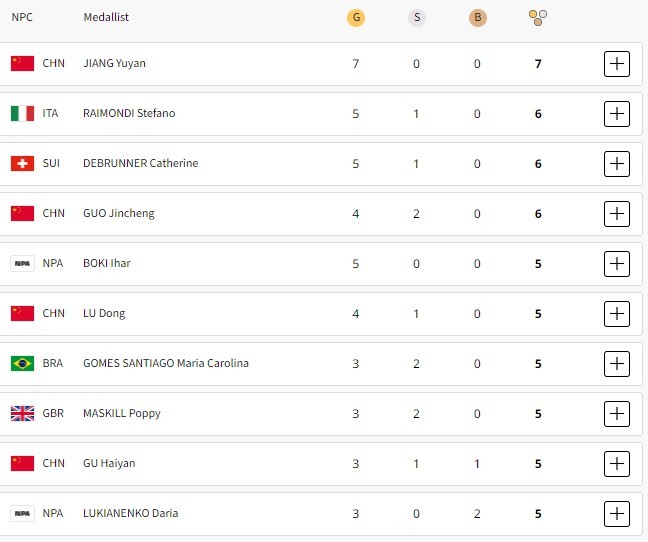Expand JIANG Yuyan's medal details
648x542 pixels.
pyautogui.click(x=617, y=64)
